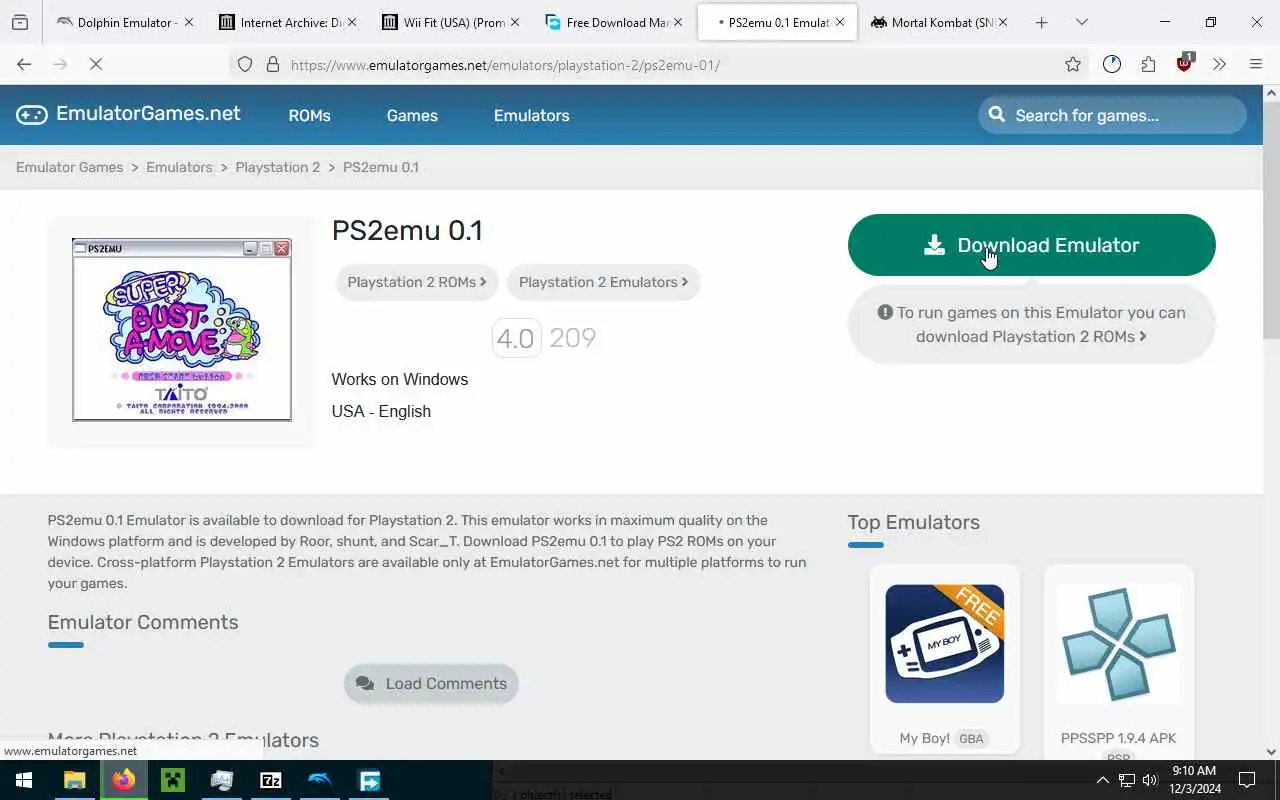Go to Emulators breadcrumb link
The image size is (1280, 800).
(179, 167)
